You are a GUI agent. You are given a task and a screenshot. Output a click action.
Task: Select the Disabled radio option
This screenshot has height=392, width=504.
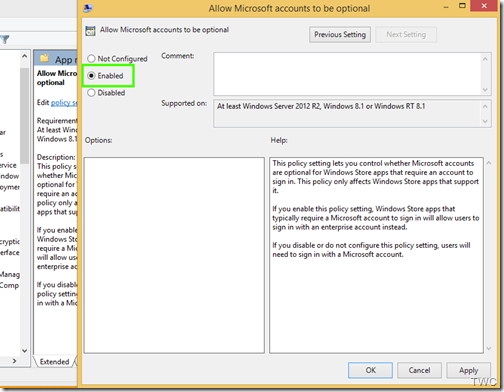106,93
